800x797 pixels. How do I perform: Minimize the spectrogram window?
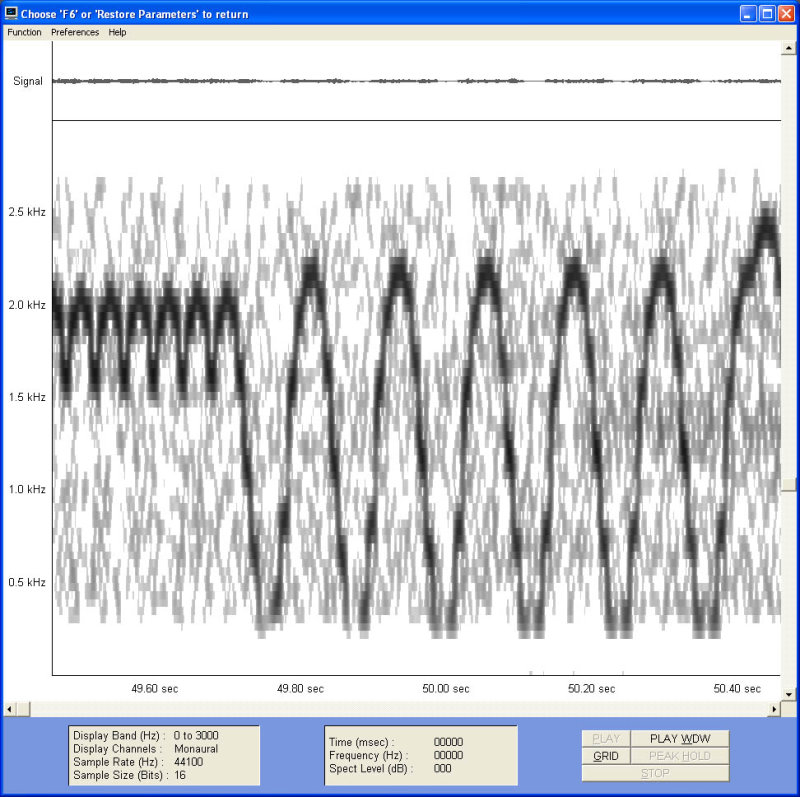tap(748, 14)
